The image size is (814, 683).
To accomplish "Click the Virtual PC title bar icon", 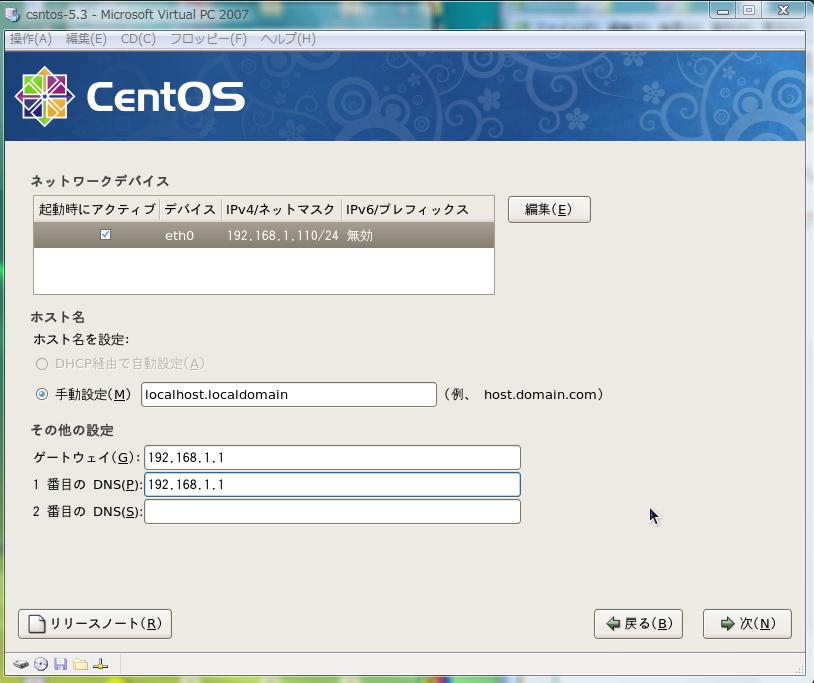I will click(x=13, y=10).
